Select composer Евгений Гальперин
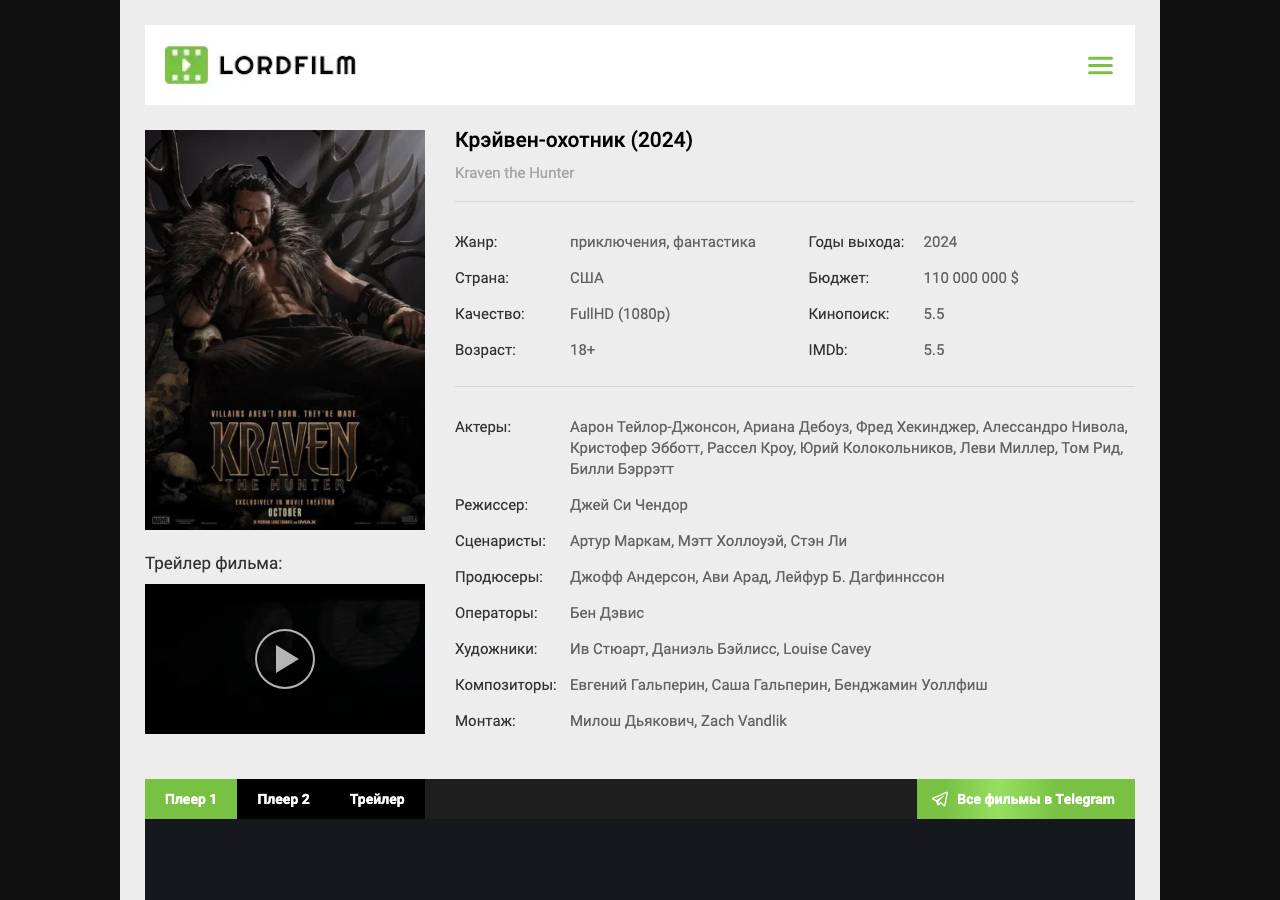 pos(638,685)
